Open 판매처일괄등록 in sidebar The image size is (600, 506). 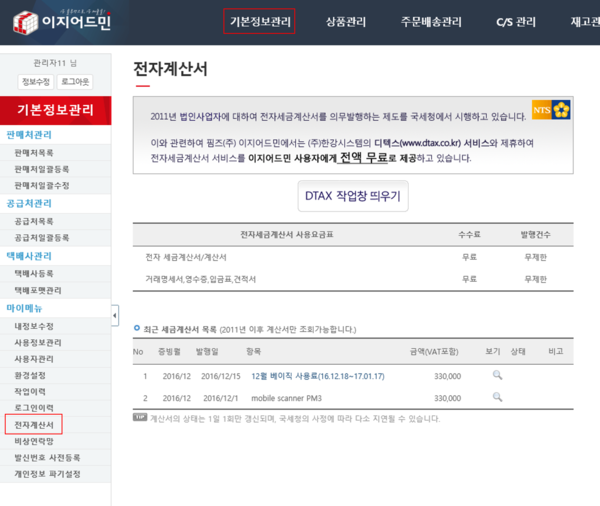[42, 169]
